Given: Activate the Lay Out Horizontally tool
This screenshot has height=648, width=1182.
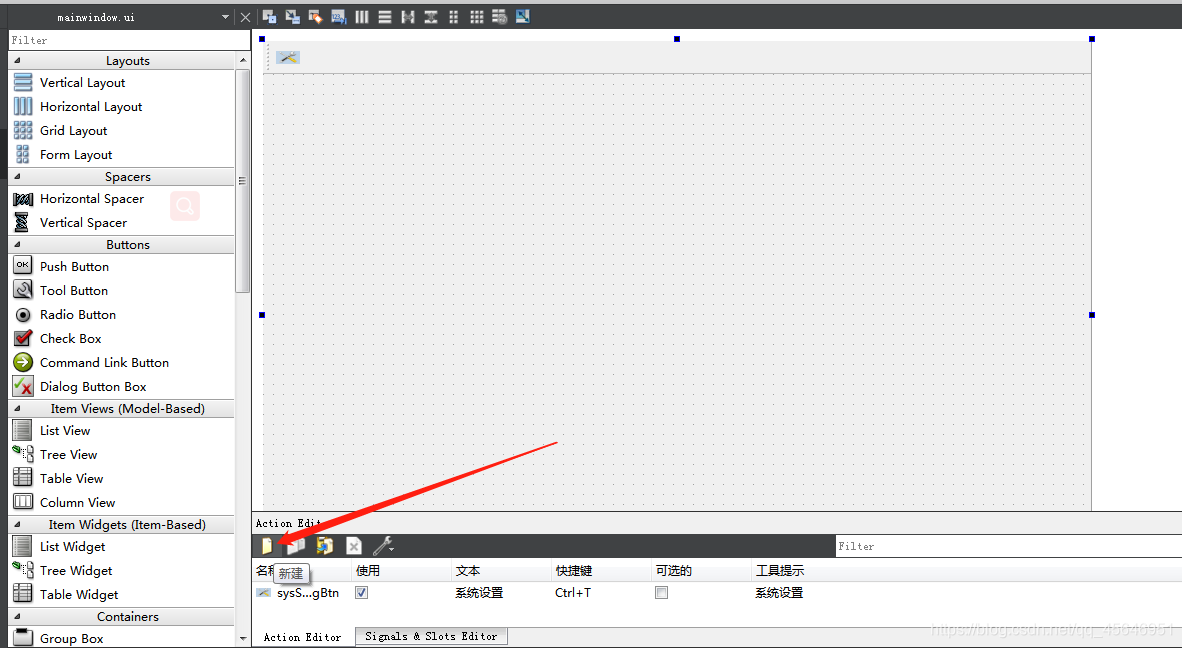Looking at the screenshot, I should coord(362,16).
